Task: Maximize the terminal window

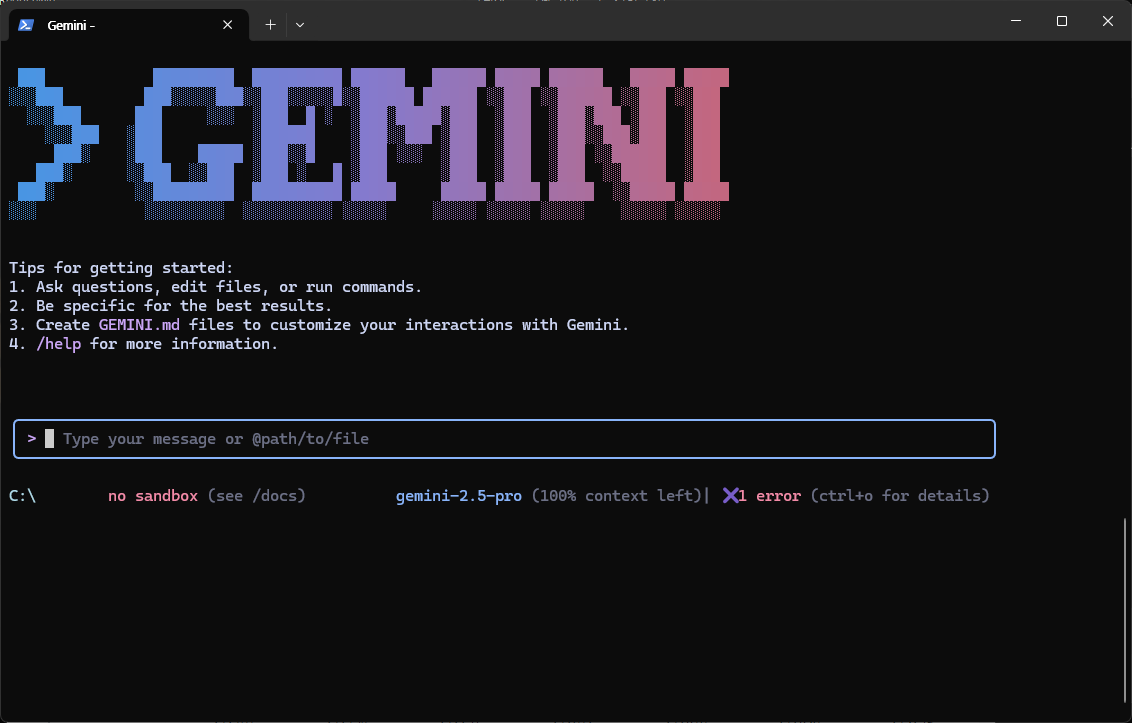Action: (1062, 21)
